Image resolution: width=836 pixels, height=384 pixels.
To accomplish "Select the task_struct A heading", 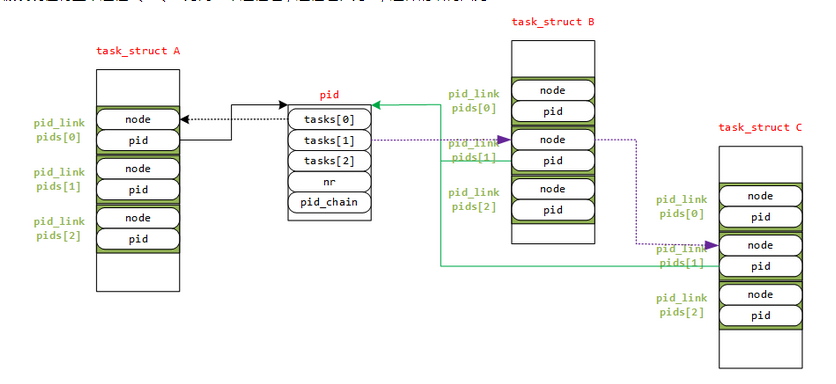I will point(138,51).
